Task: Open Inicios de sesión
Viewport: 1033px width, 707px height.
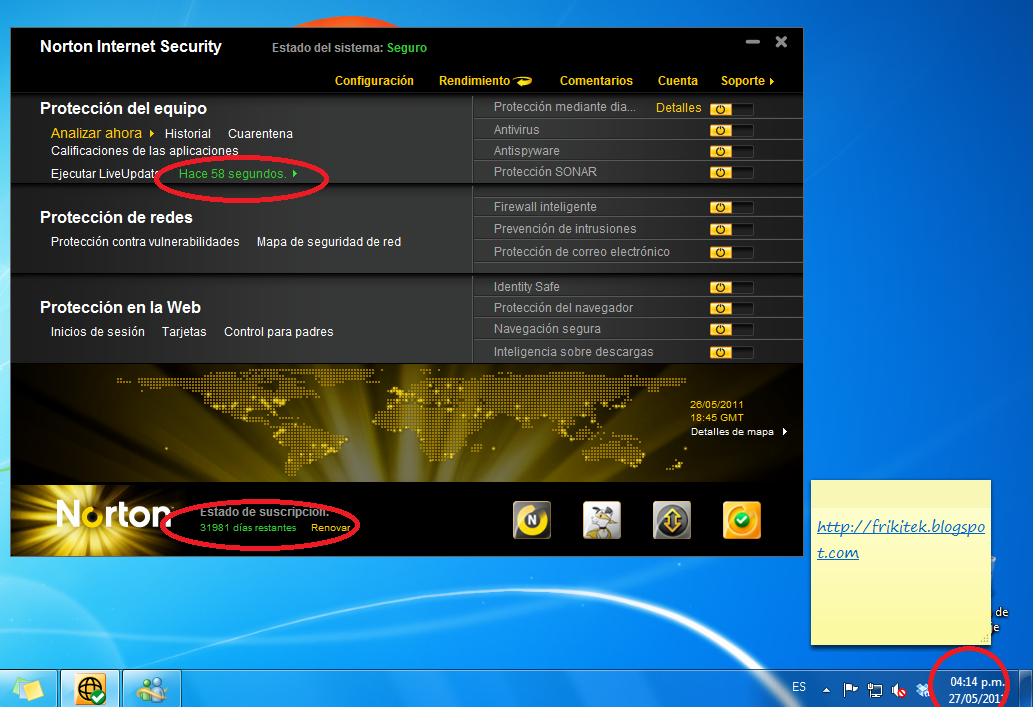Action: pos(98,332)
